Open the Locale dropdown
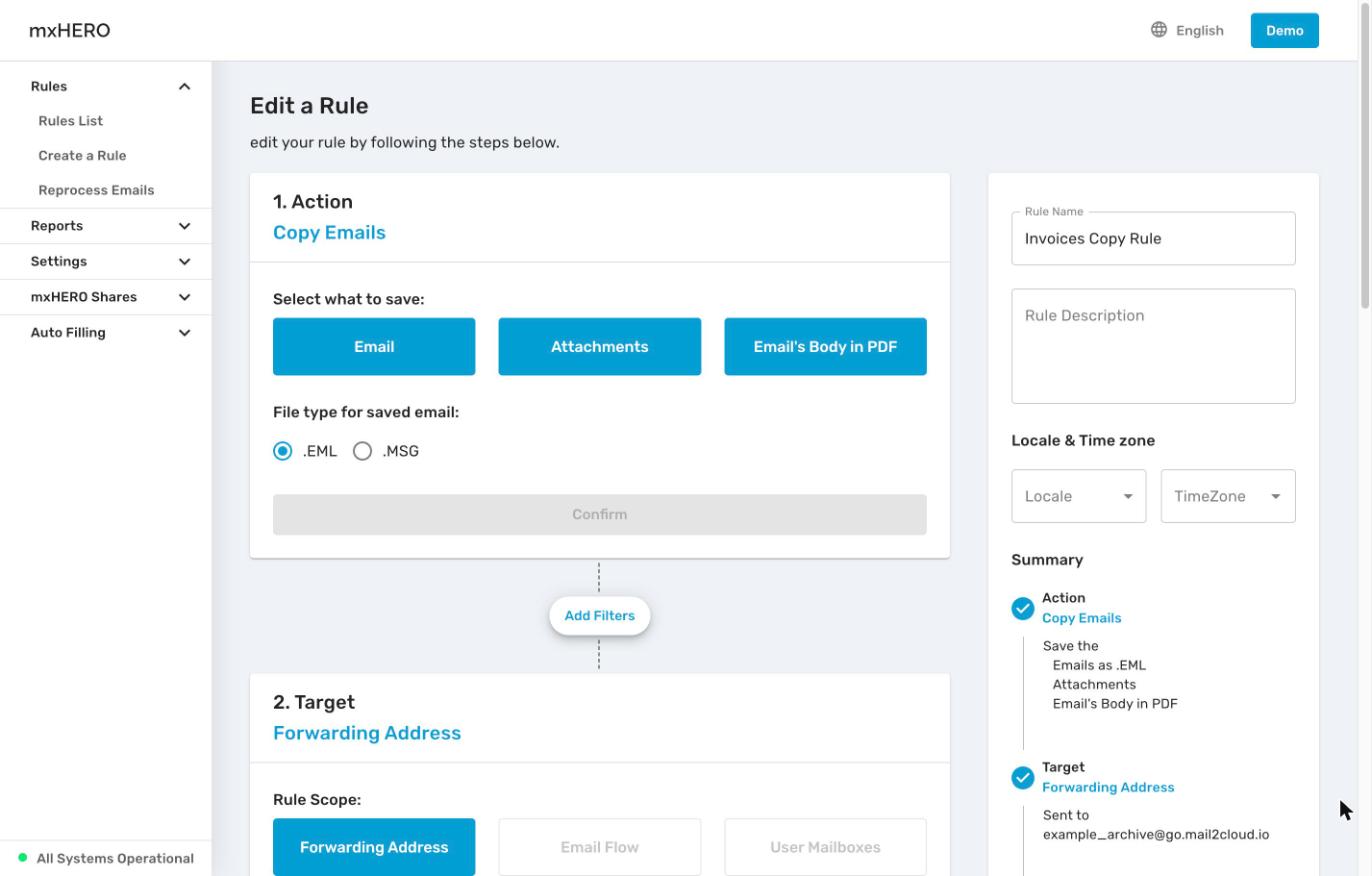 point(1079,496)
